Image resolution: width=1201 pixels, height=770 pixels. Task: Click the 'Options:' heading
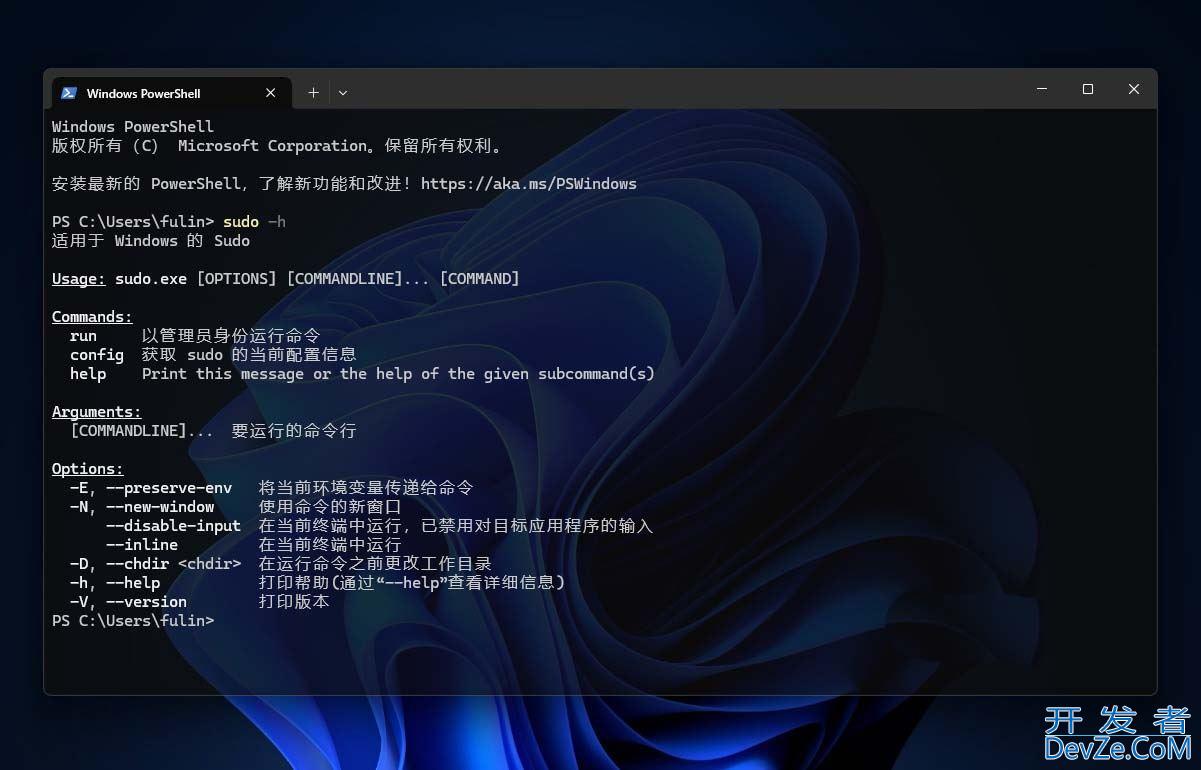[x=88, y=469]
